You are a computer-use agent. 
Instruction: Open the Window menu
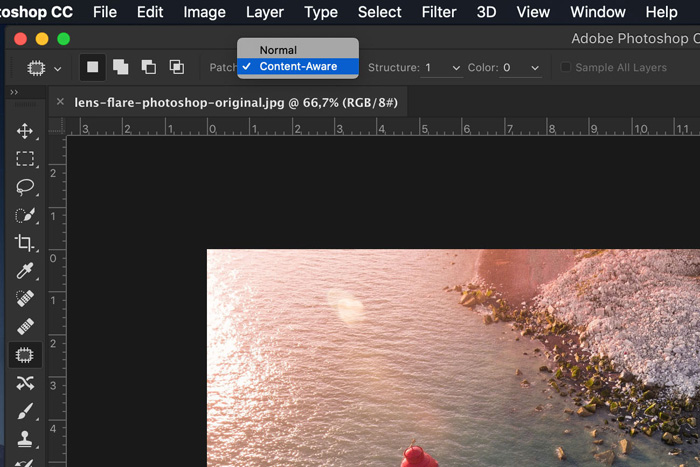click(x=598, y=12)
